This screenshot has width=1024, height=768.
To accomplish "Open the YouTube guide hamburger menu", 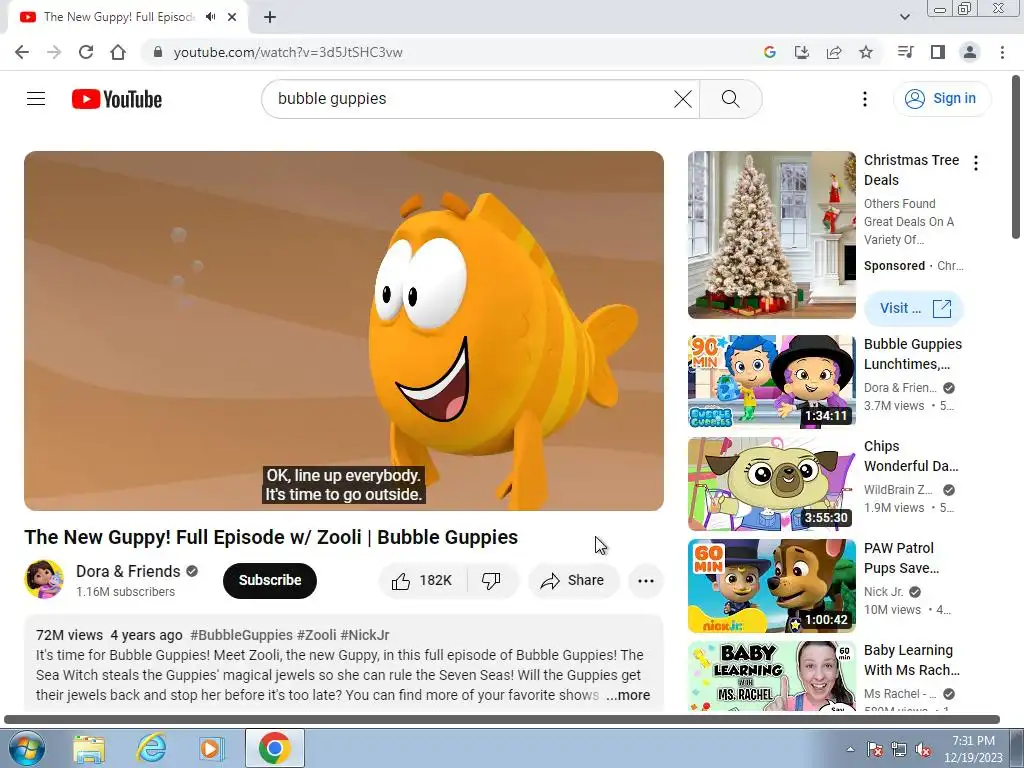I will point(36,99).
